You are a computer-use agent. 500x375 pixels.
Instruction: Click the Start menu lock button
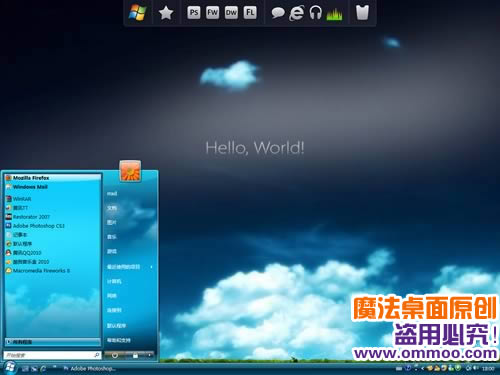(135, 355)
